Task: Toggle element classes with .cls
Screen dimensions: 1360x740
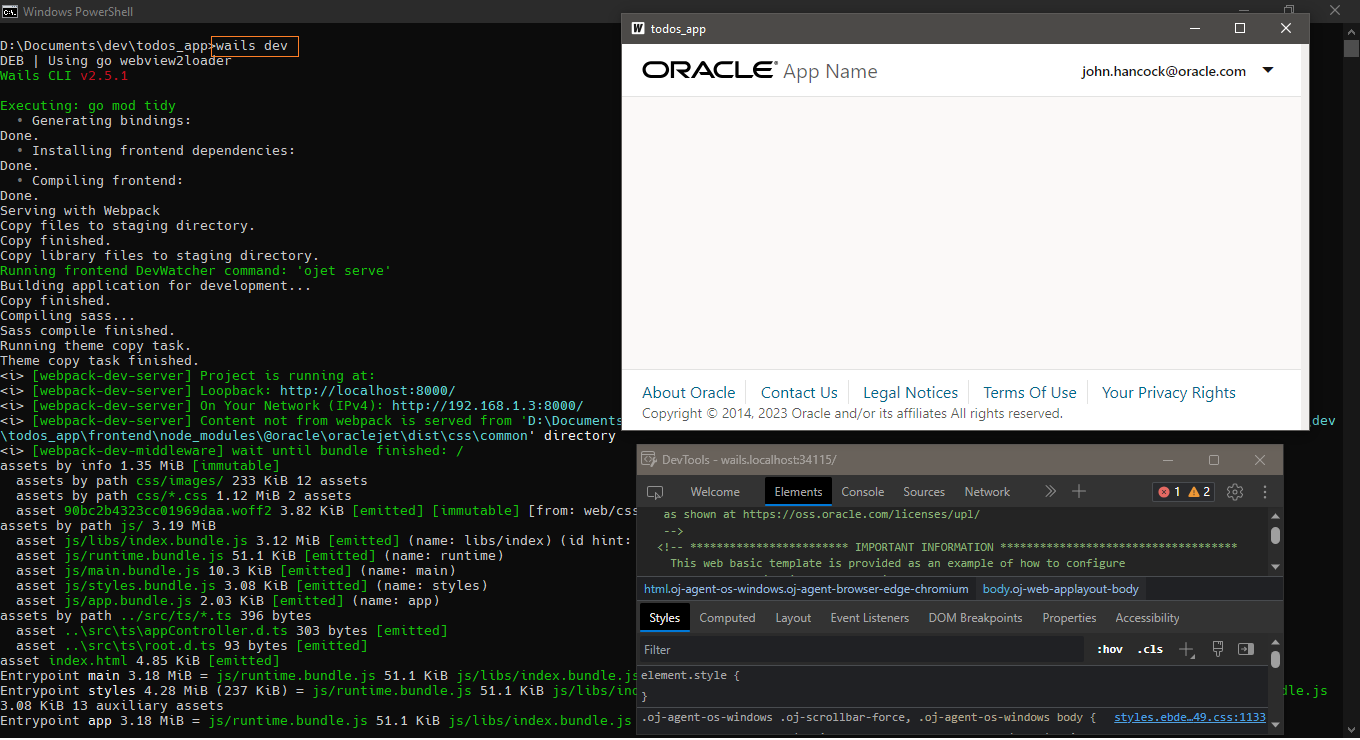Action: [x=1150, y=648]
